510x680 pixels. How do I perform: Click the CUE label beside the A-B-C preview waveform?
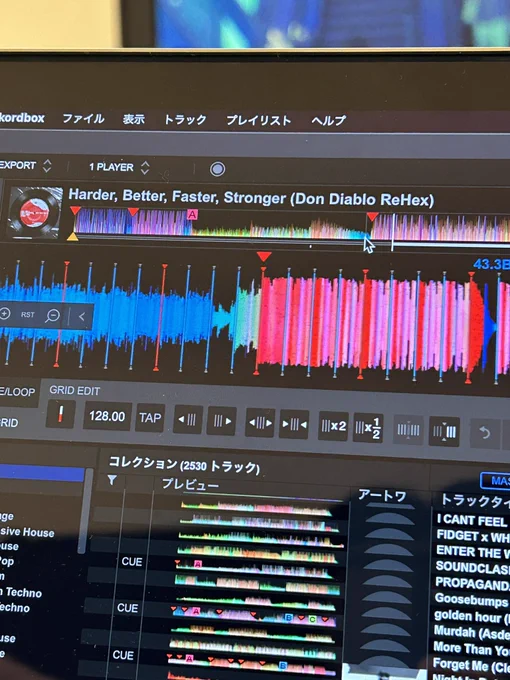click(x=127, y=608)
